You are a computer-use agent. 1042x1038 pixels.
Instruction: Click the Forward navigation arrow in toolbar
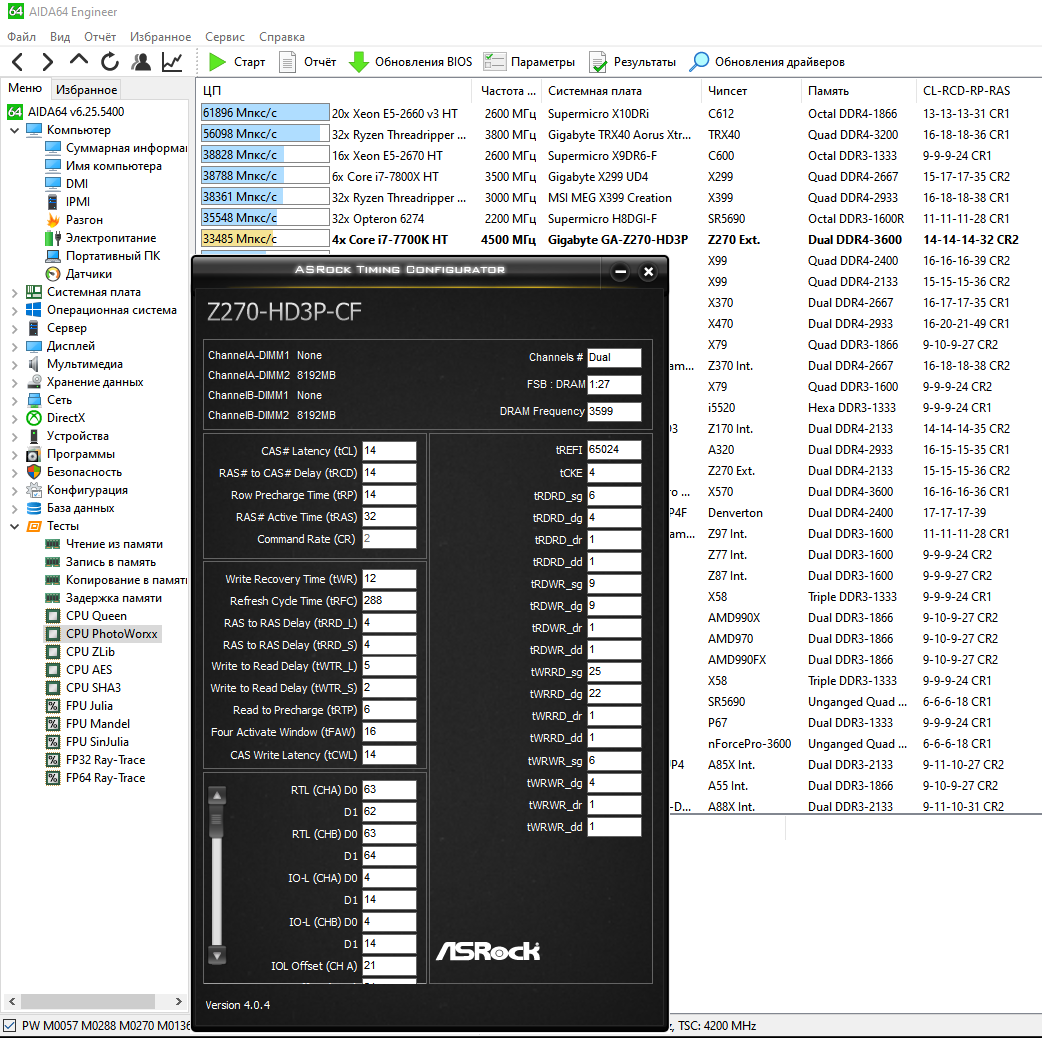pyautogui.click(x=47, y=62)
